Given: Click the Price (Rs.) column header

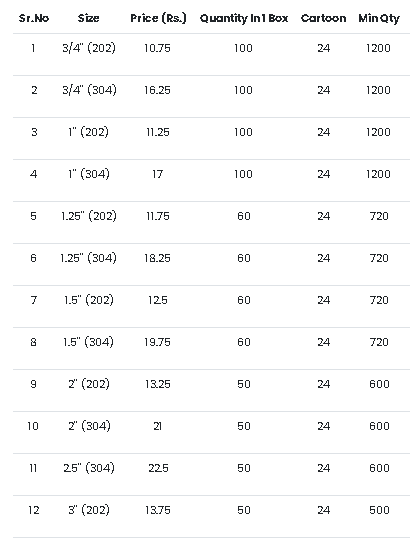Looking at the screenshot, I should pos(158,18).
